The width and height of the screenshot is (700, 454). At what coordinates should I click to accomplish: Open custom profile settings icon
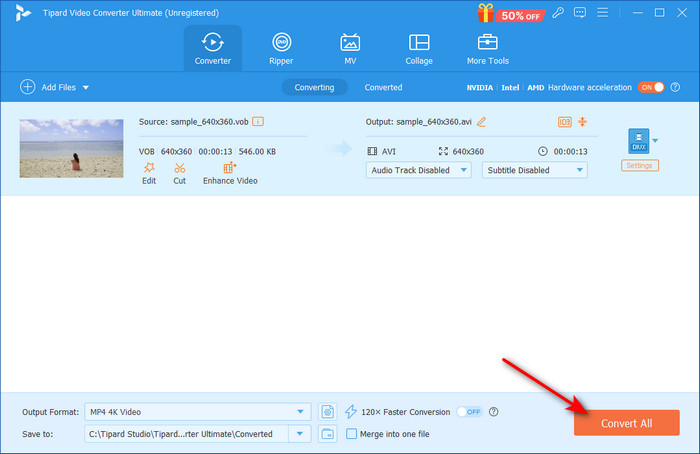tap(327, 412)
